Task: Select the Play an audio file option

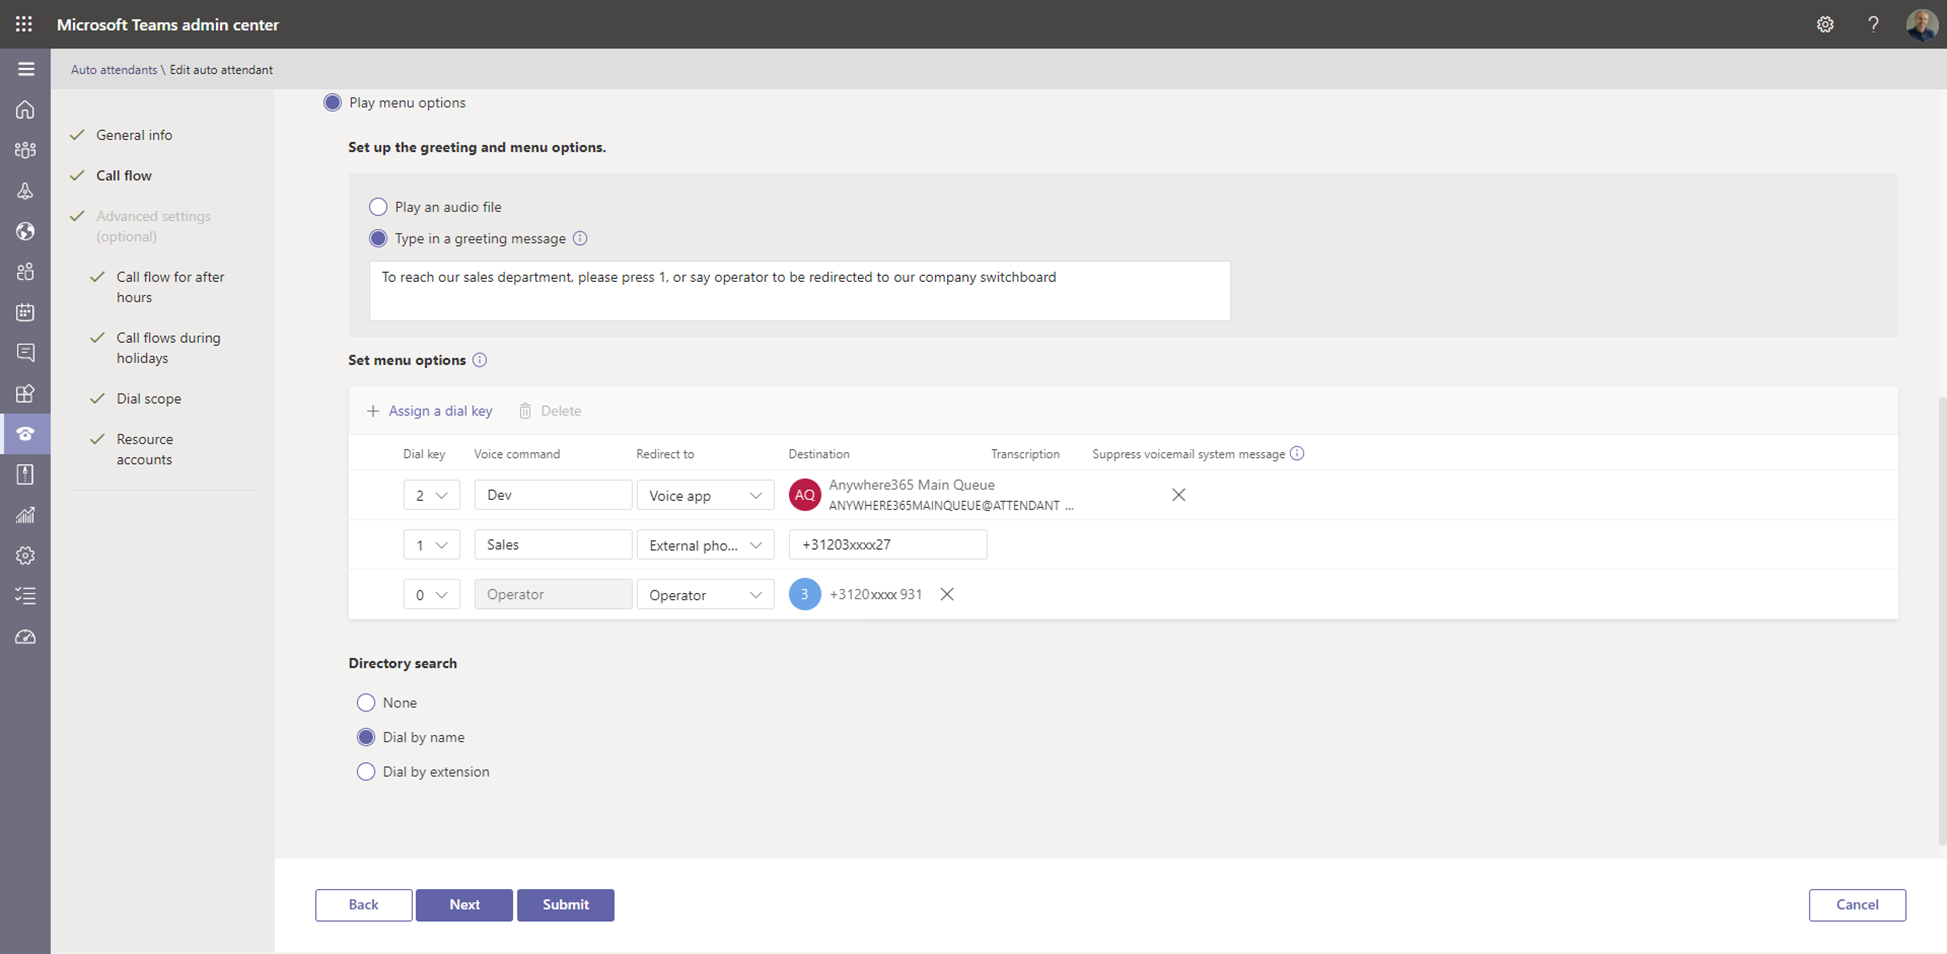Action: click(378, 207)
